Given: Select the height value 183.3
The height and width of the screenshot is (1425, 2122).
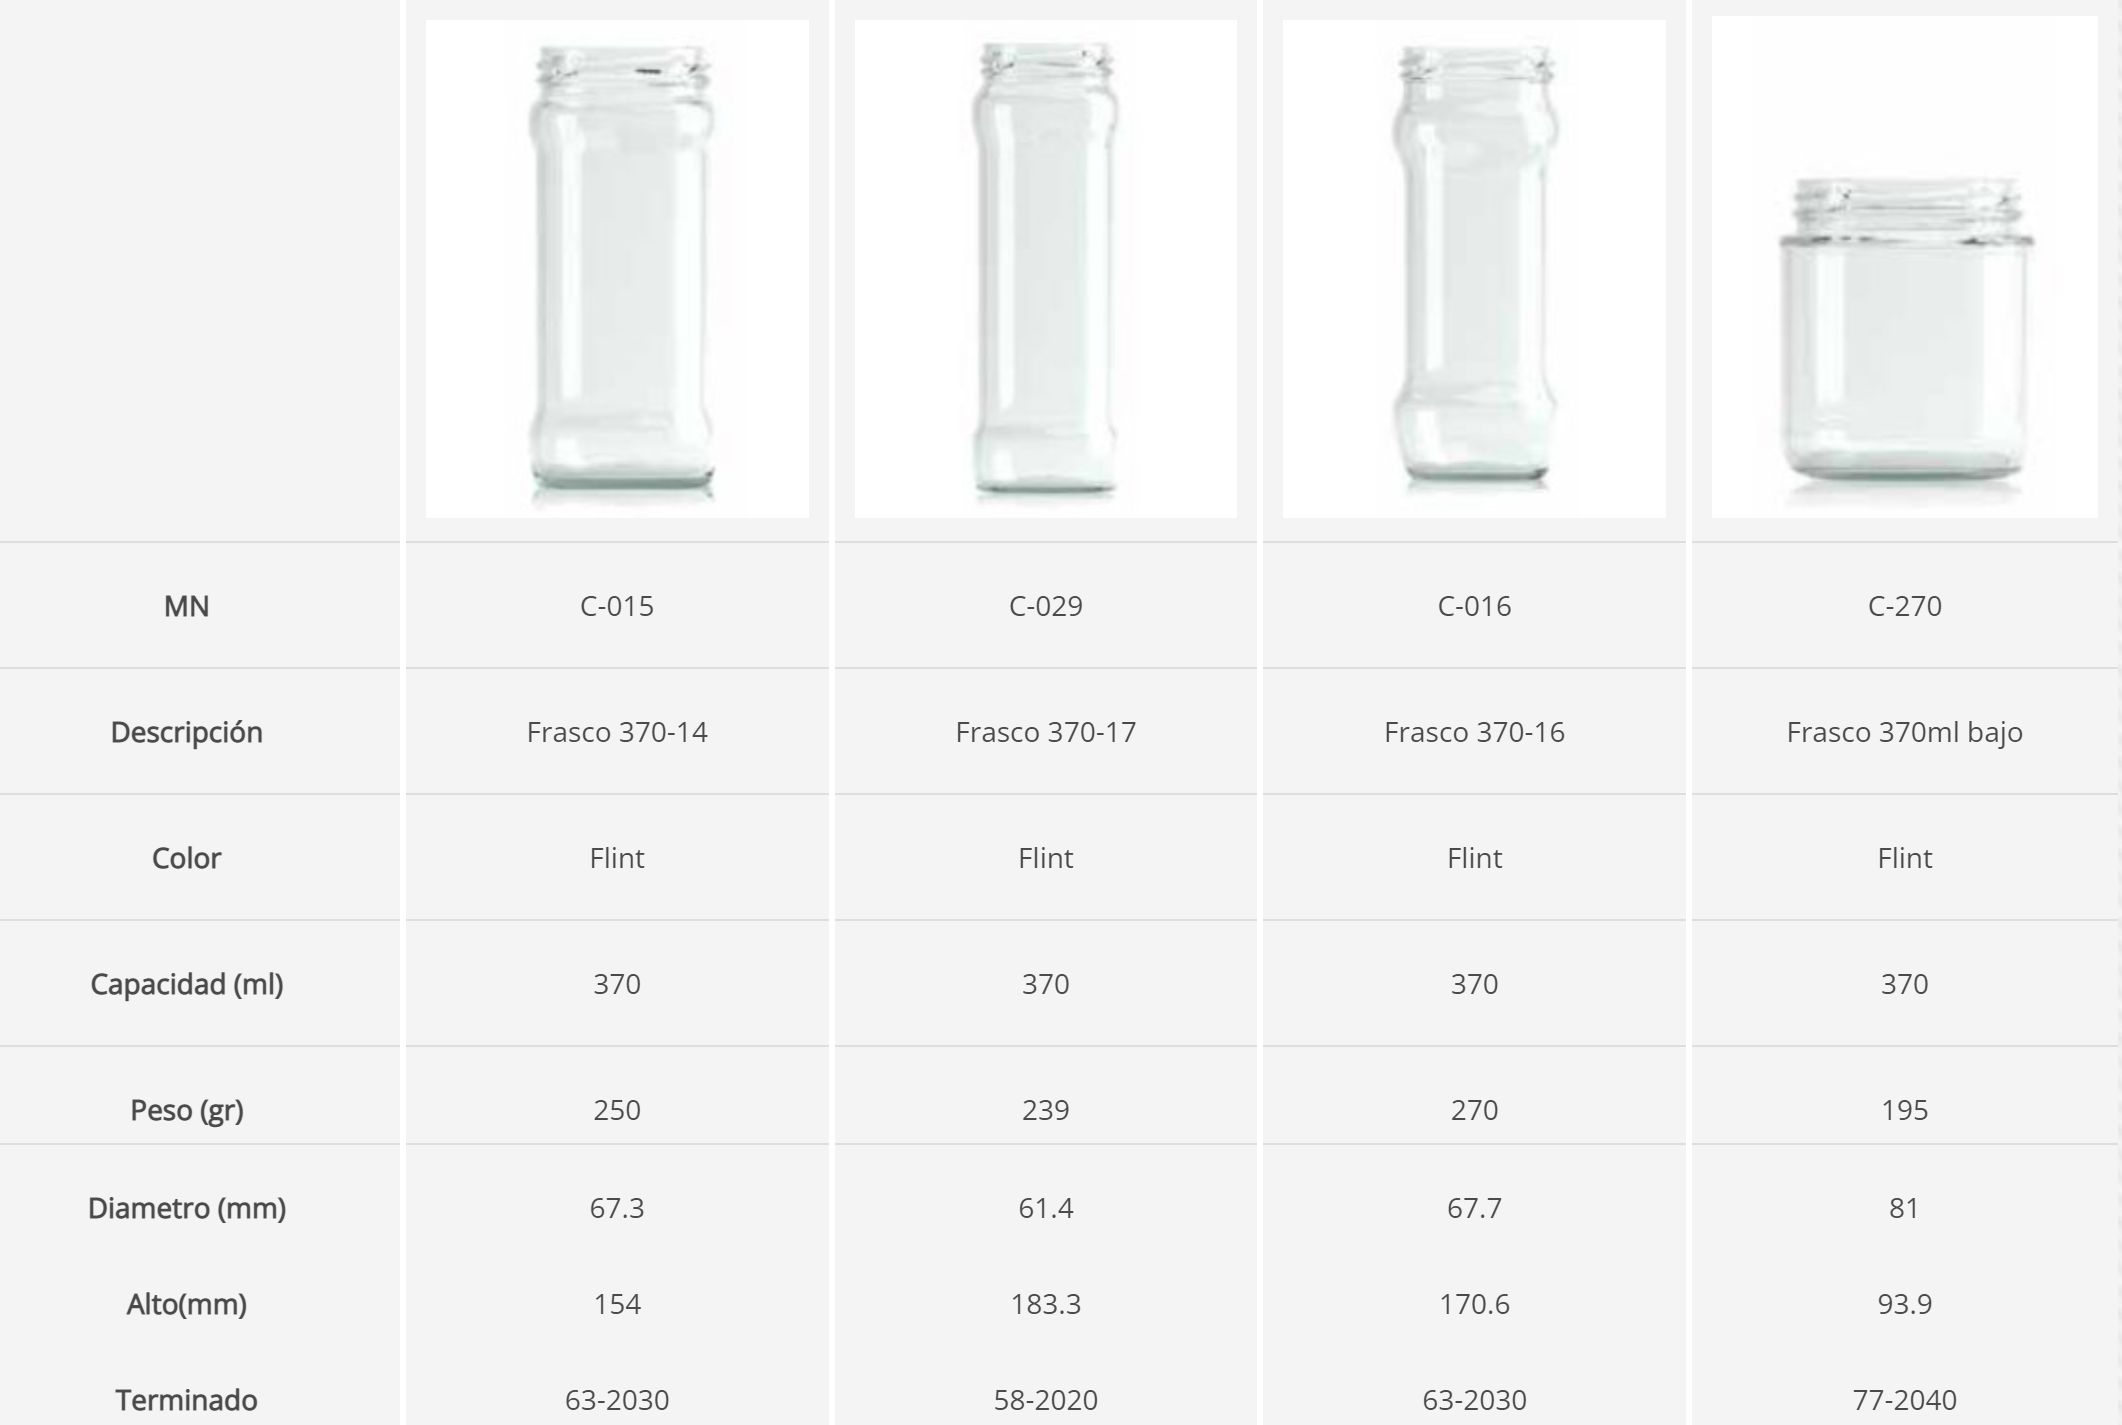Looking at the screenshot, I should coord(1045,1304).
